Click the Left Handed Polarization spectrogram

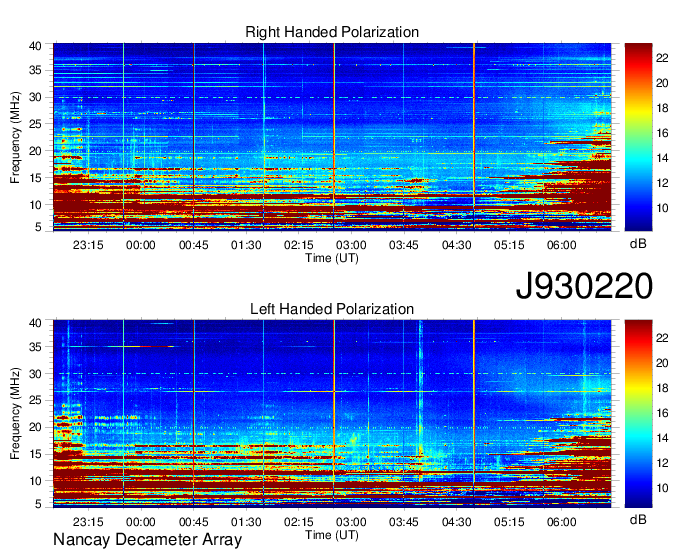332,414
